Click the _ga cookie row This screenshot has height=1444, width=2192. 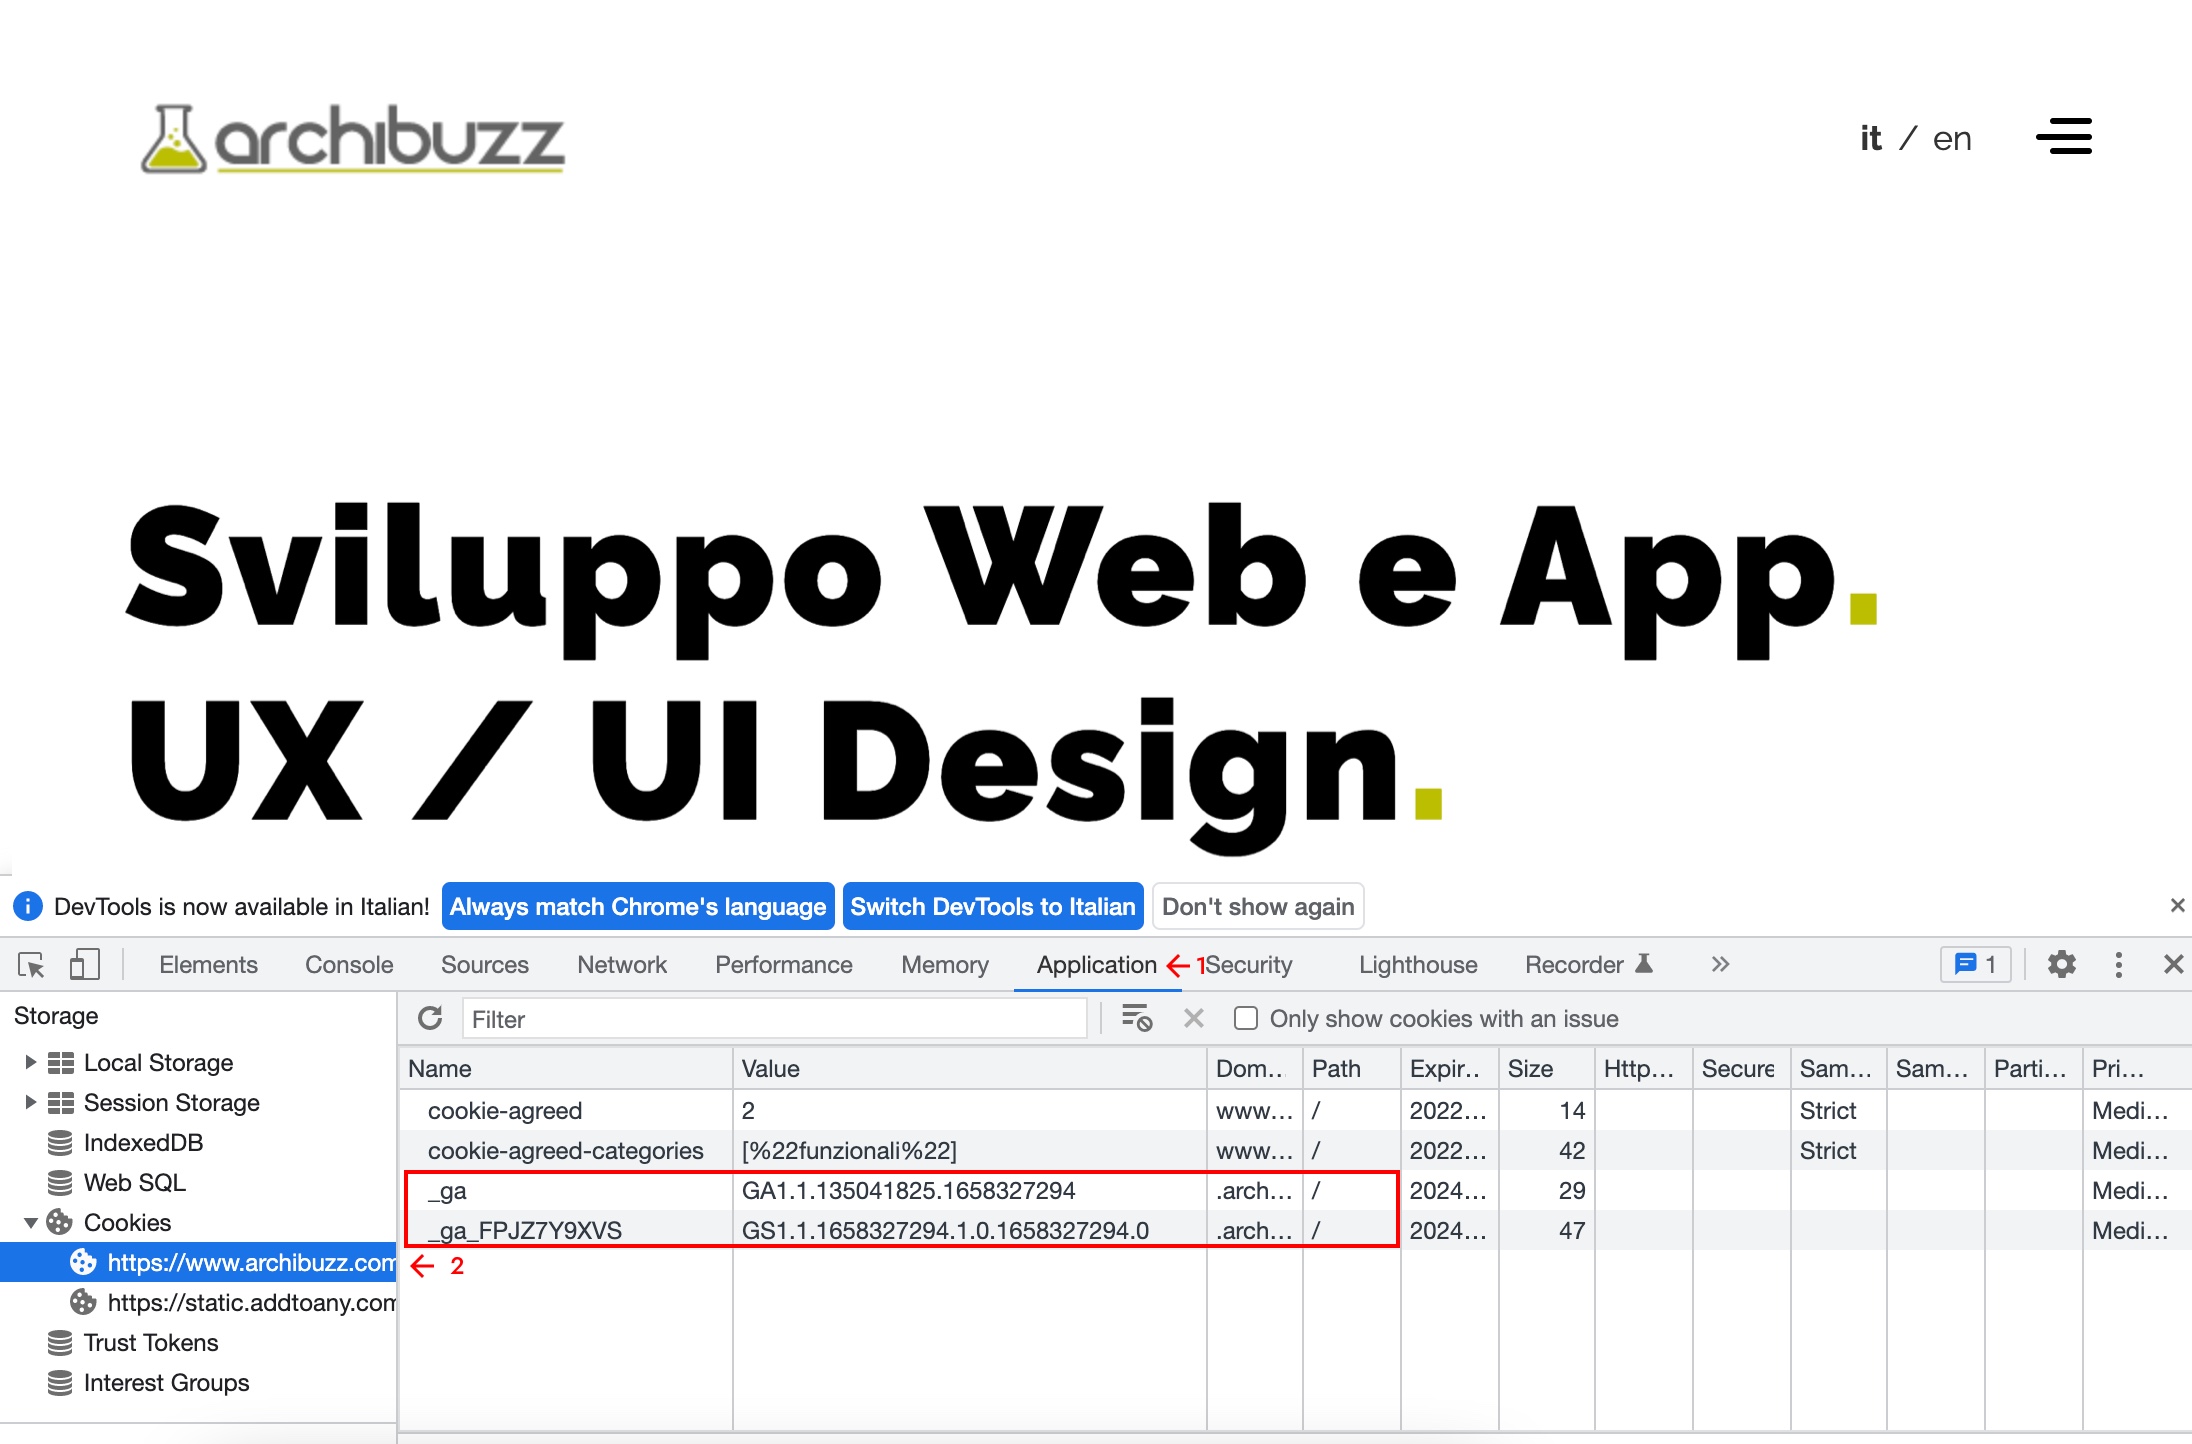[886, 1189]
